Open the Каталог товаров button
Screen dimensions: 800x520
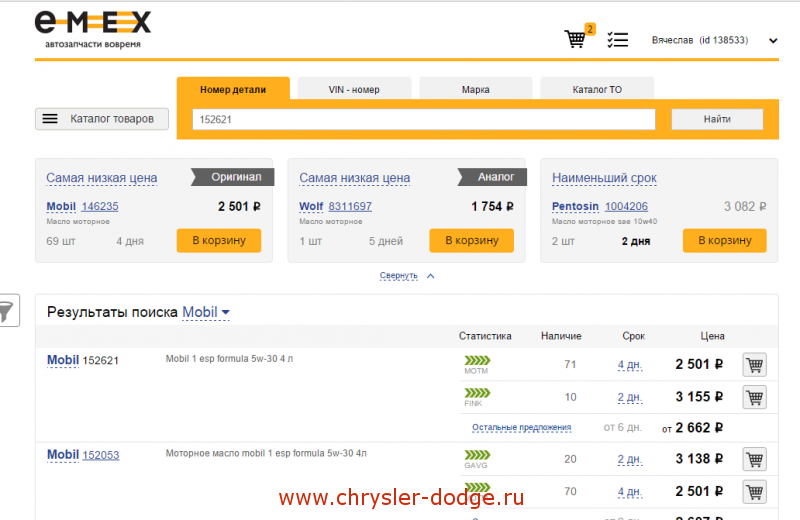pyautogui.click(x=102, y=119)
